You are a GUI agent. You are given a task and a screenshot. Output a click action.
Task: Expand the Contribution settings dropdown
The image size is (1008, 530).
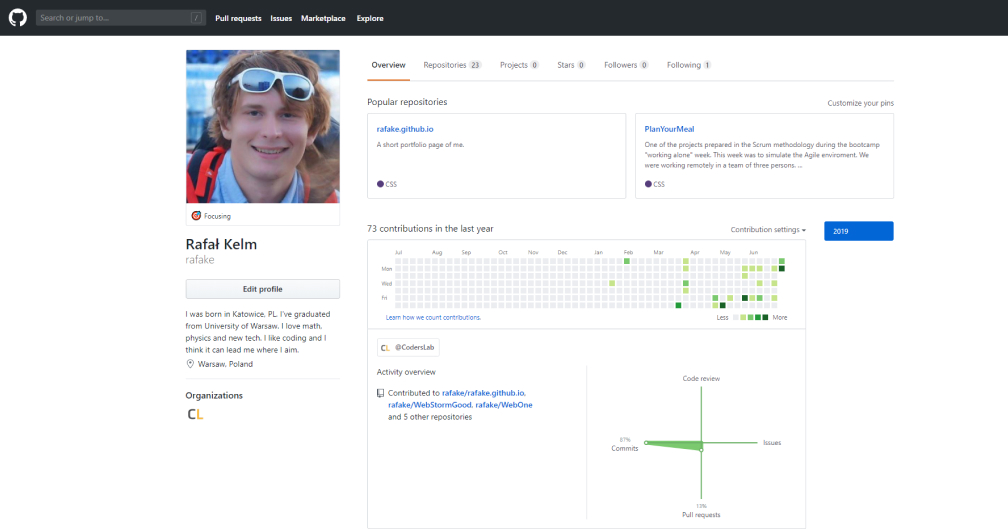[768, 230]
